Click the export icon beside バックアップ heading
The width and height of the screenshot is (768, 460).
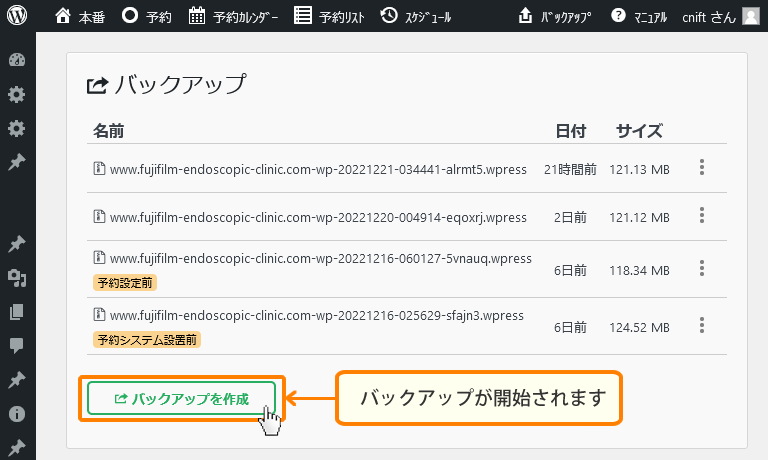[97, 86]
